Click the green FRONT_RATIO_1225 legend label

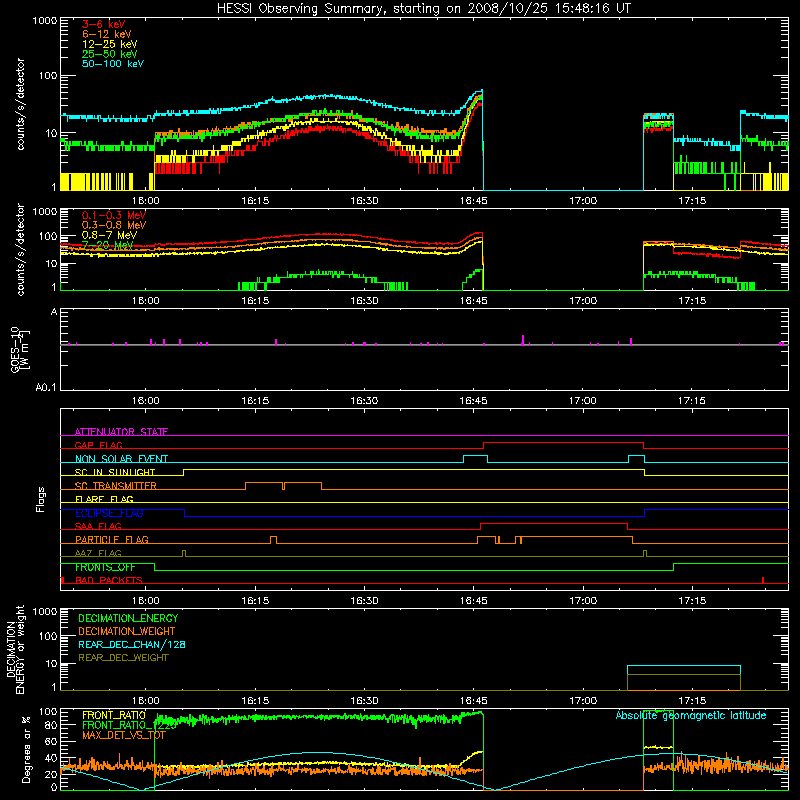coord(130,725)
